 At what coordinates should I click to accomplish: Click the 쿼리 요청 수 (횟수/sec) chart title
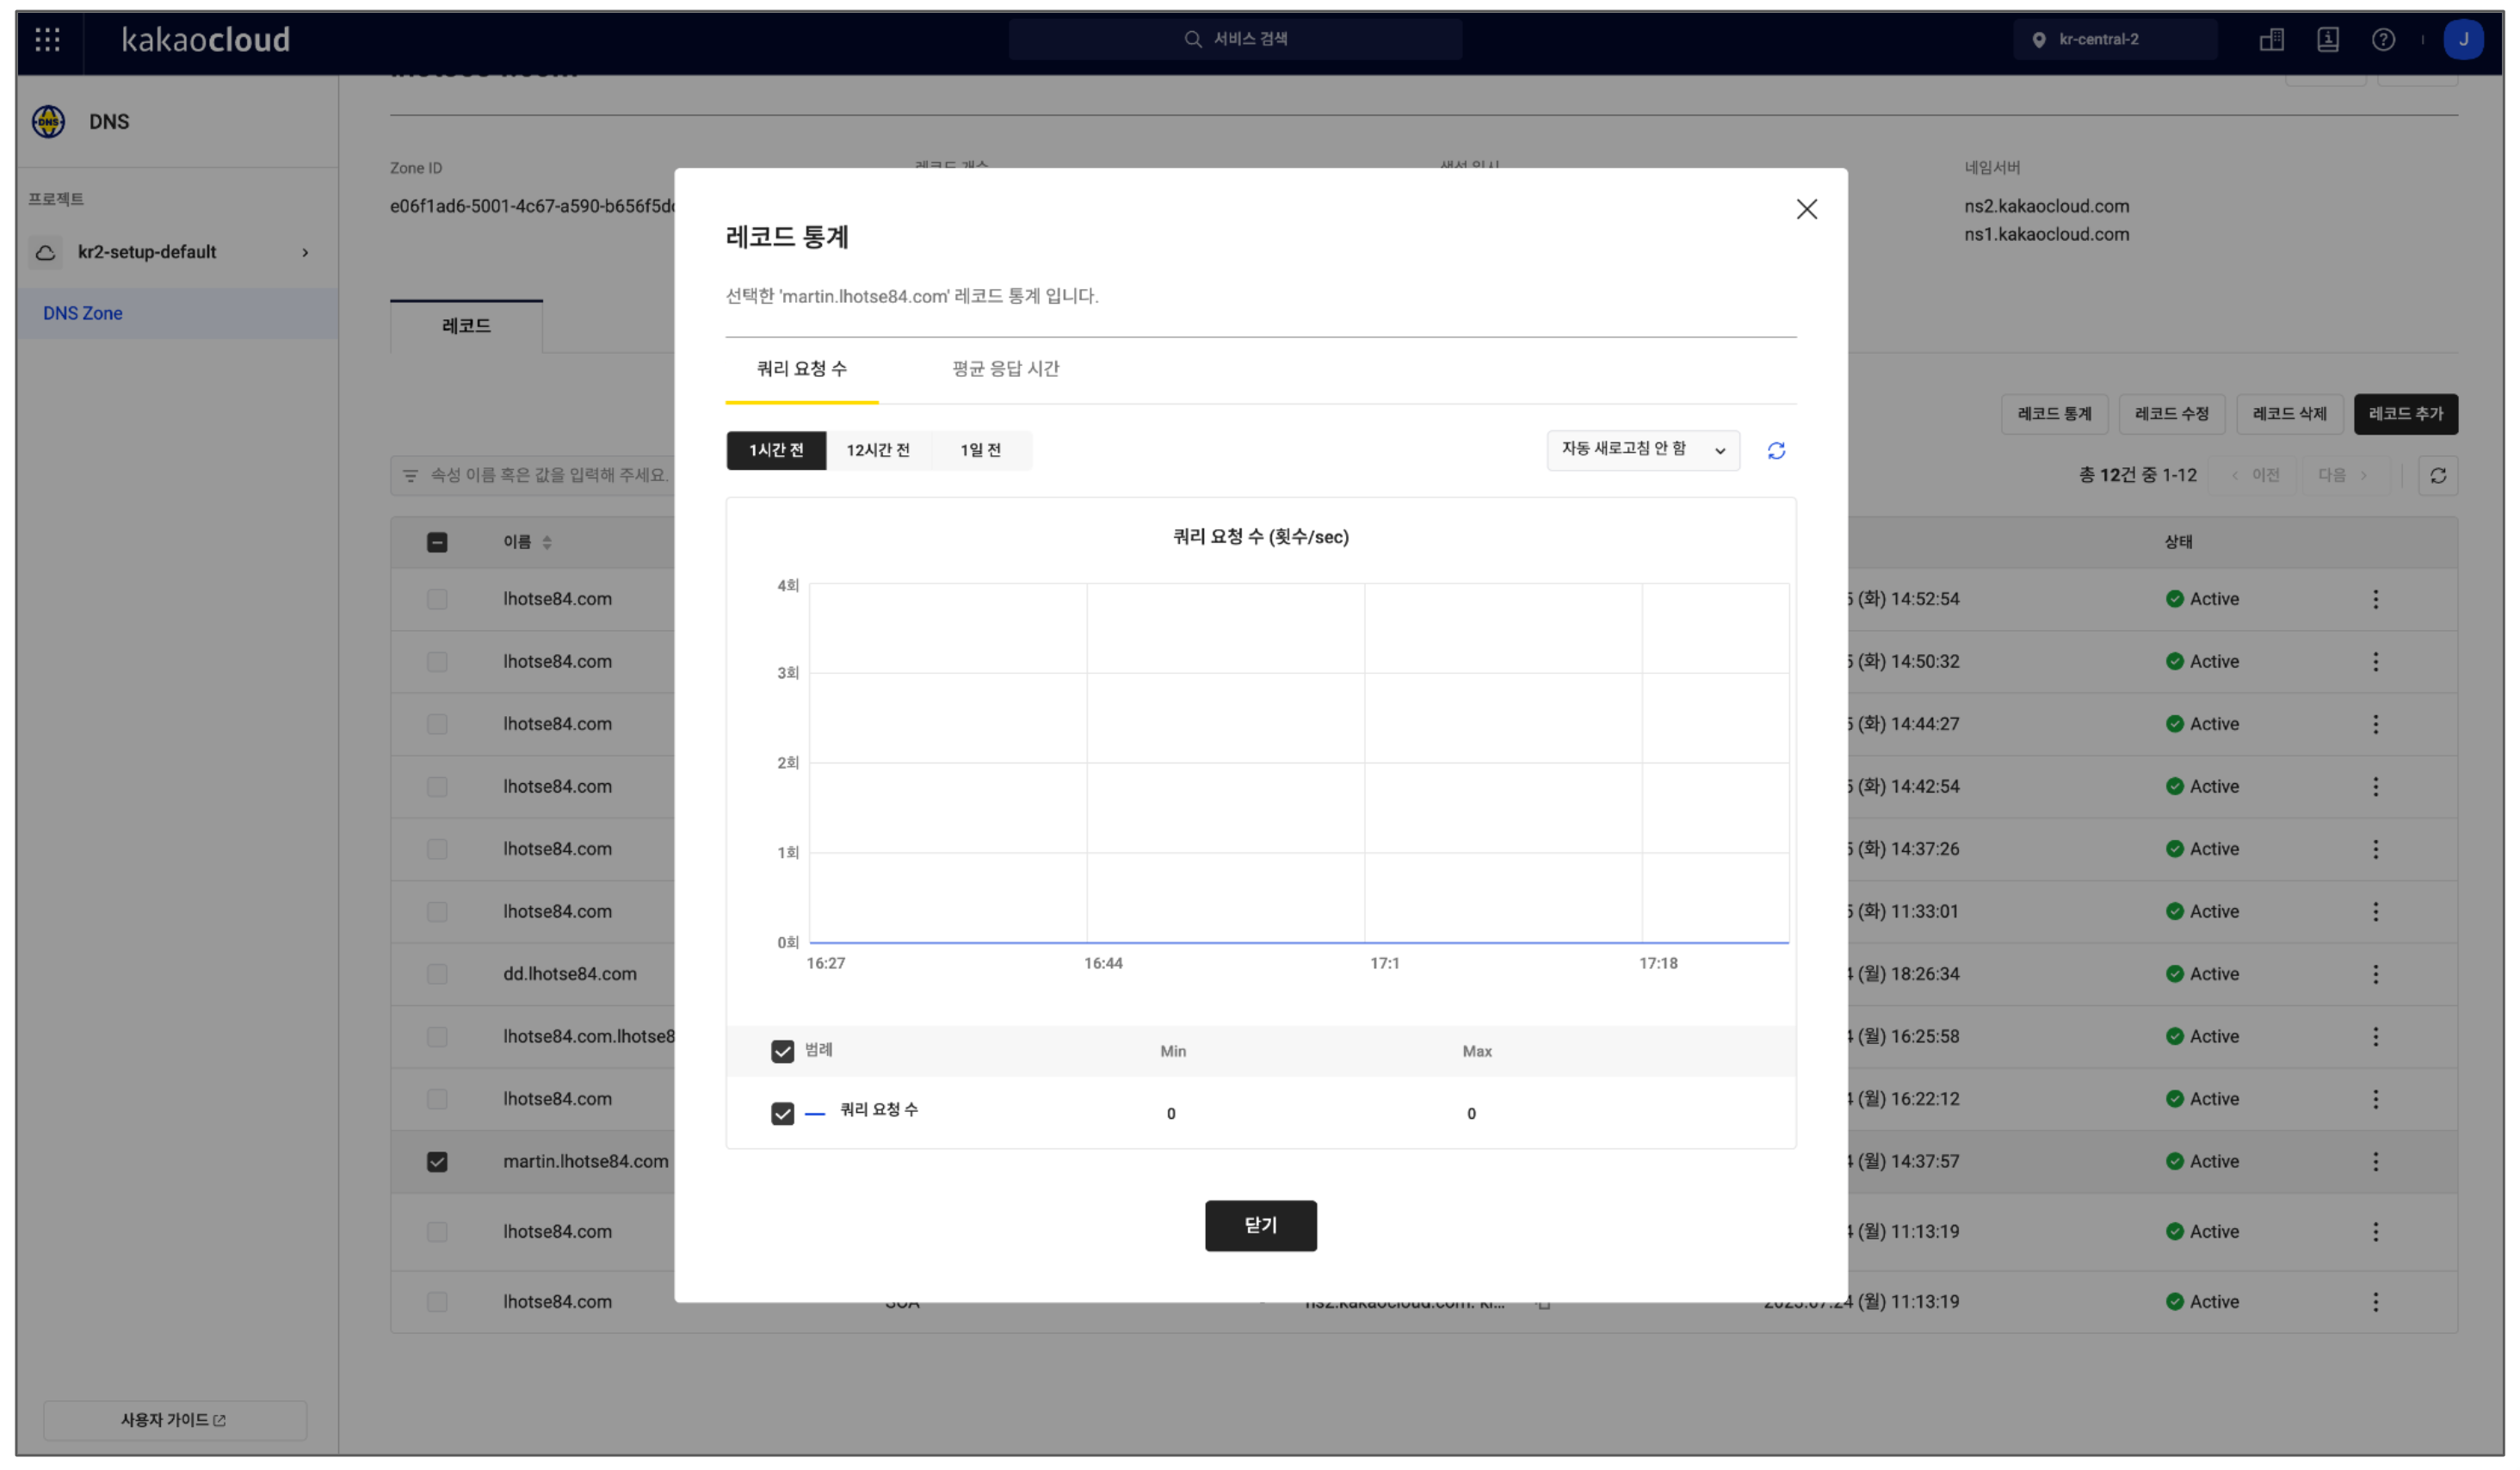coord(1260,537)
